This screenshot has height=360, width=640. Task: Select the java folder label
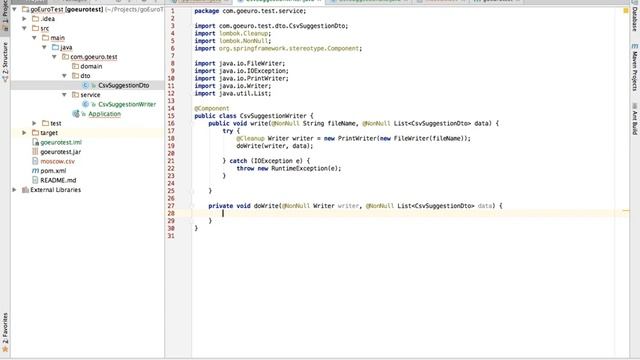(66, 47)
